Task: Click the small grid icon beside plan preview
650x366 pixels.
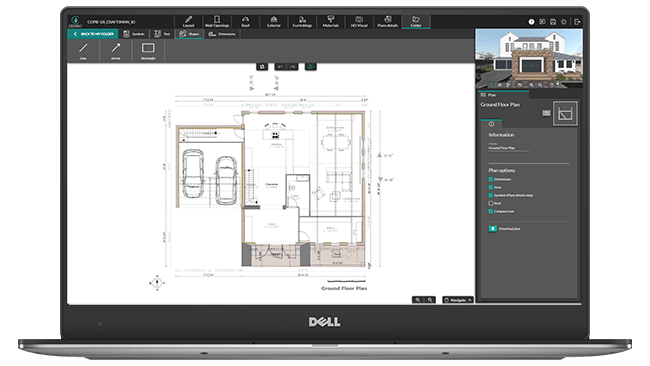Action: point(546,113)
